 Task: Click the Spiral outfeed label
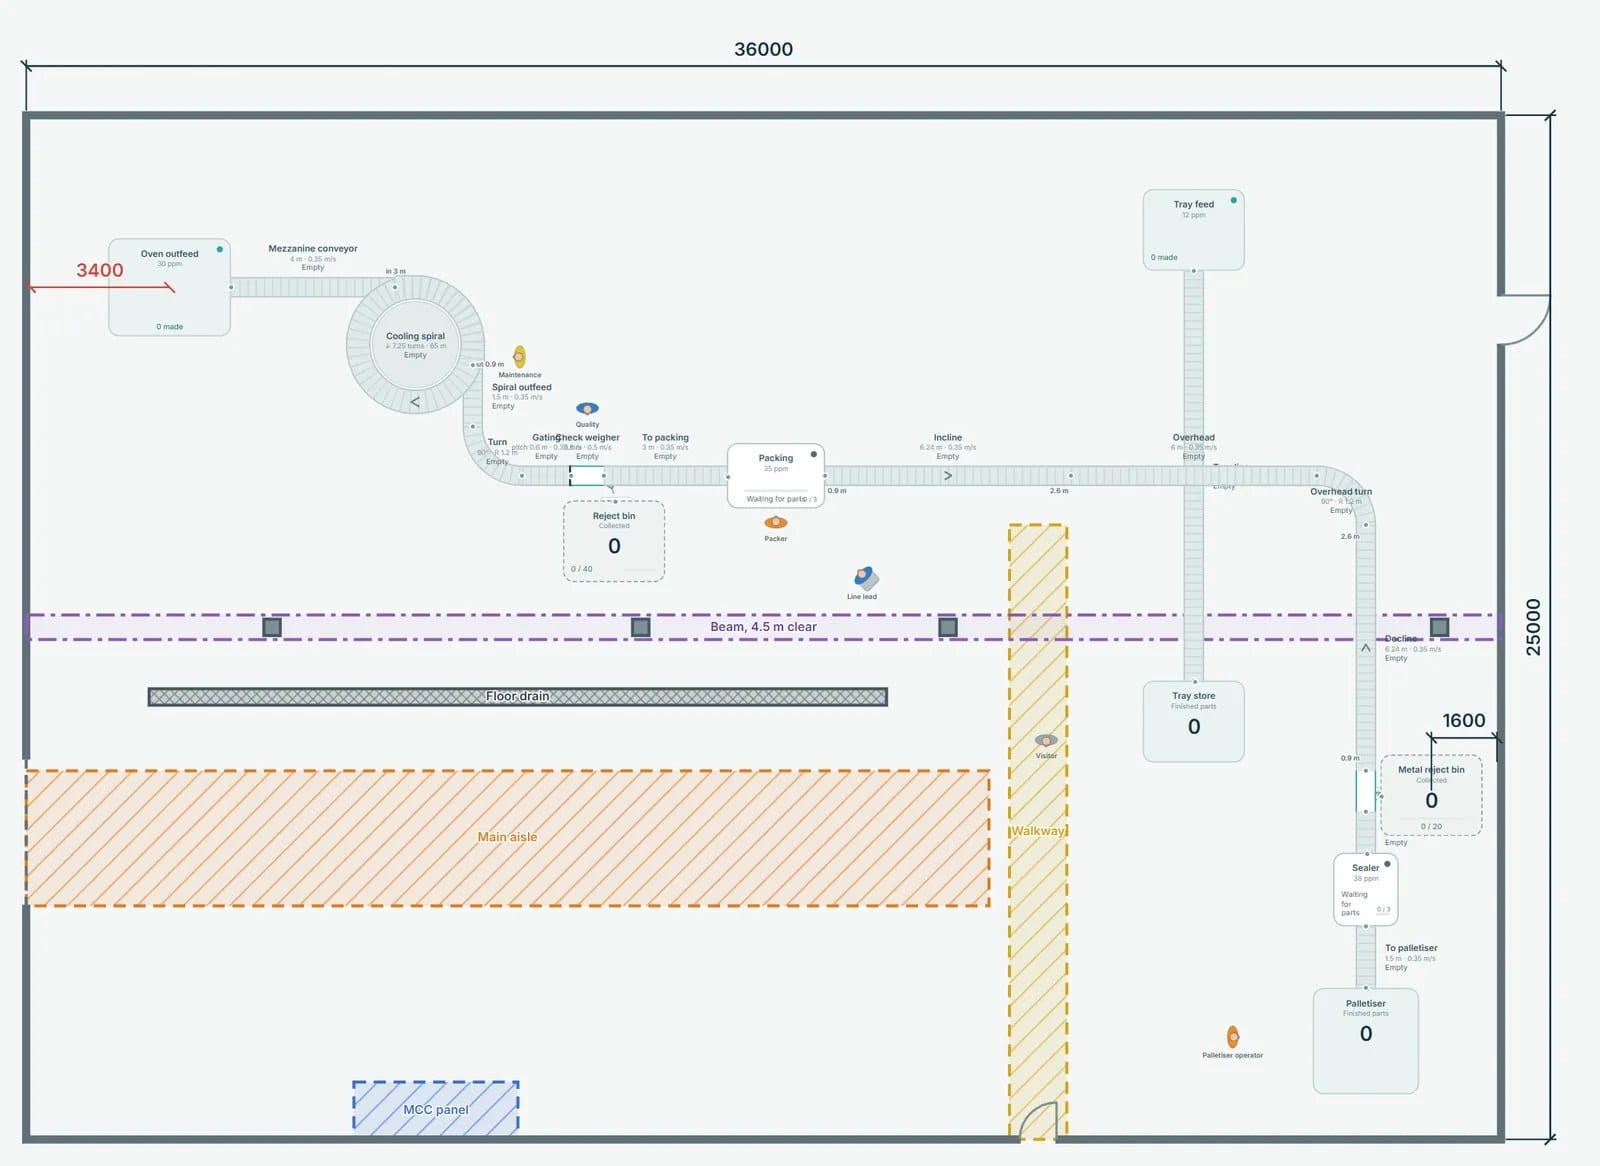pyautogui.click(x=522, y=387)
